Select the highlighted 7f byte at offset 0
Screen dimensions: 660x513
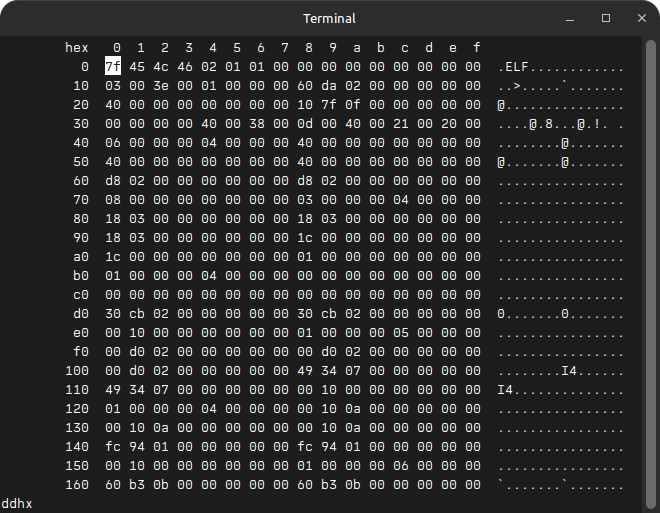(x=113, y=67)
